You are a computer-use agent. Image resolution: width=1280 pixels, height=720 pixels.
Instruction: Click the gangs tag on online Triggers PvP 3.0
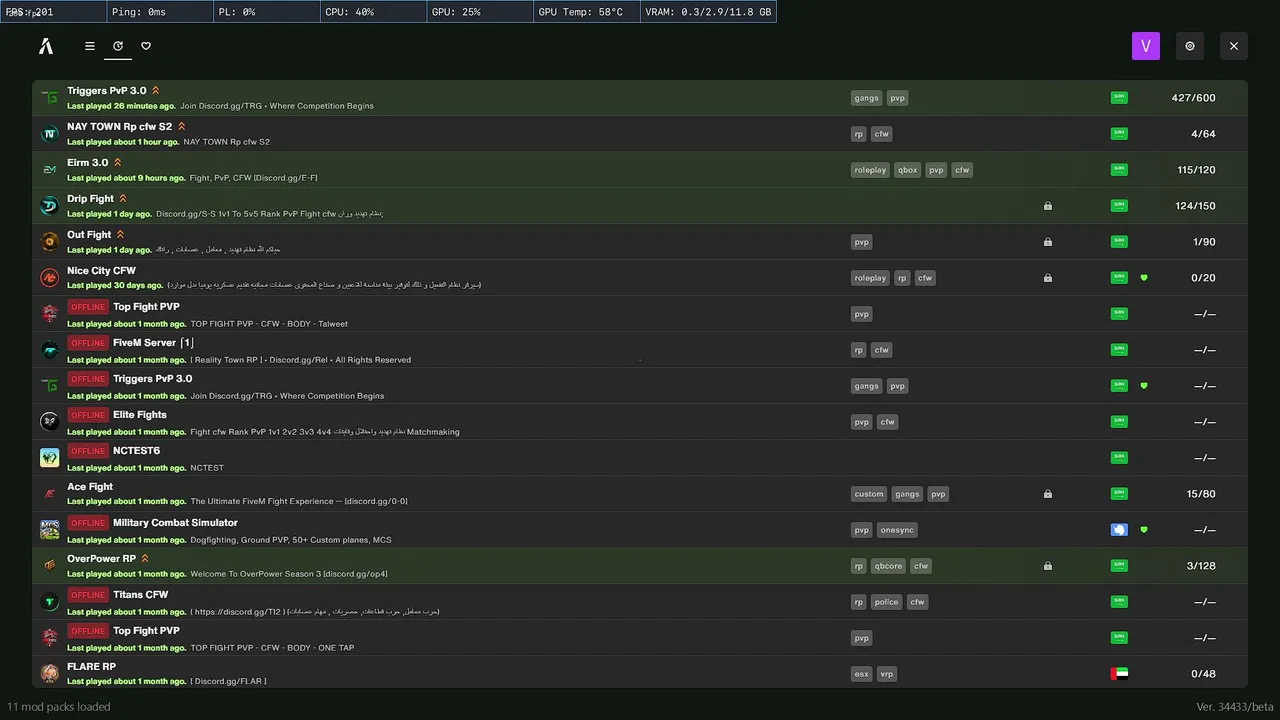click(867, 98)
